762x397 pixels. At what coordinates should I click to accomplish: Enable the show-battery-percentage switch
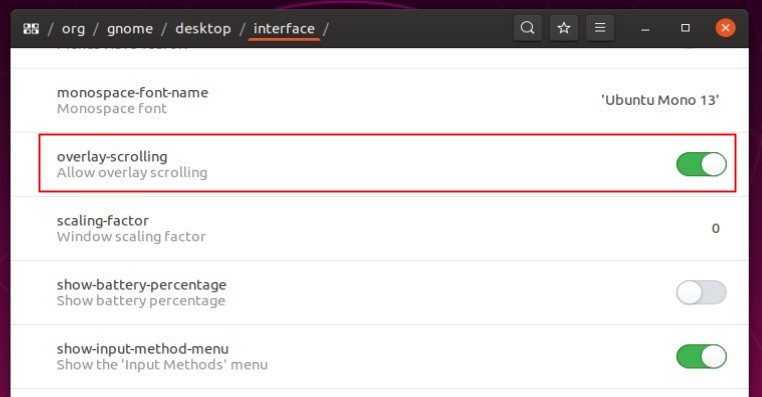click(701, 293)
